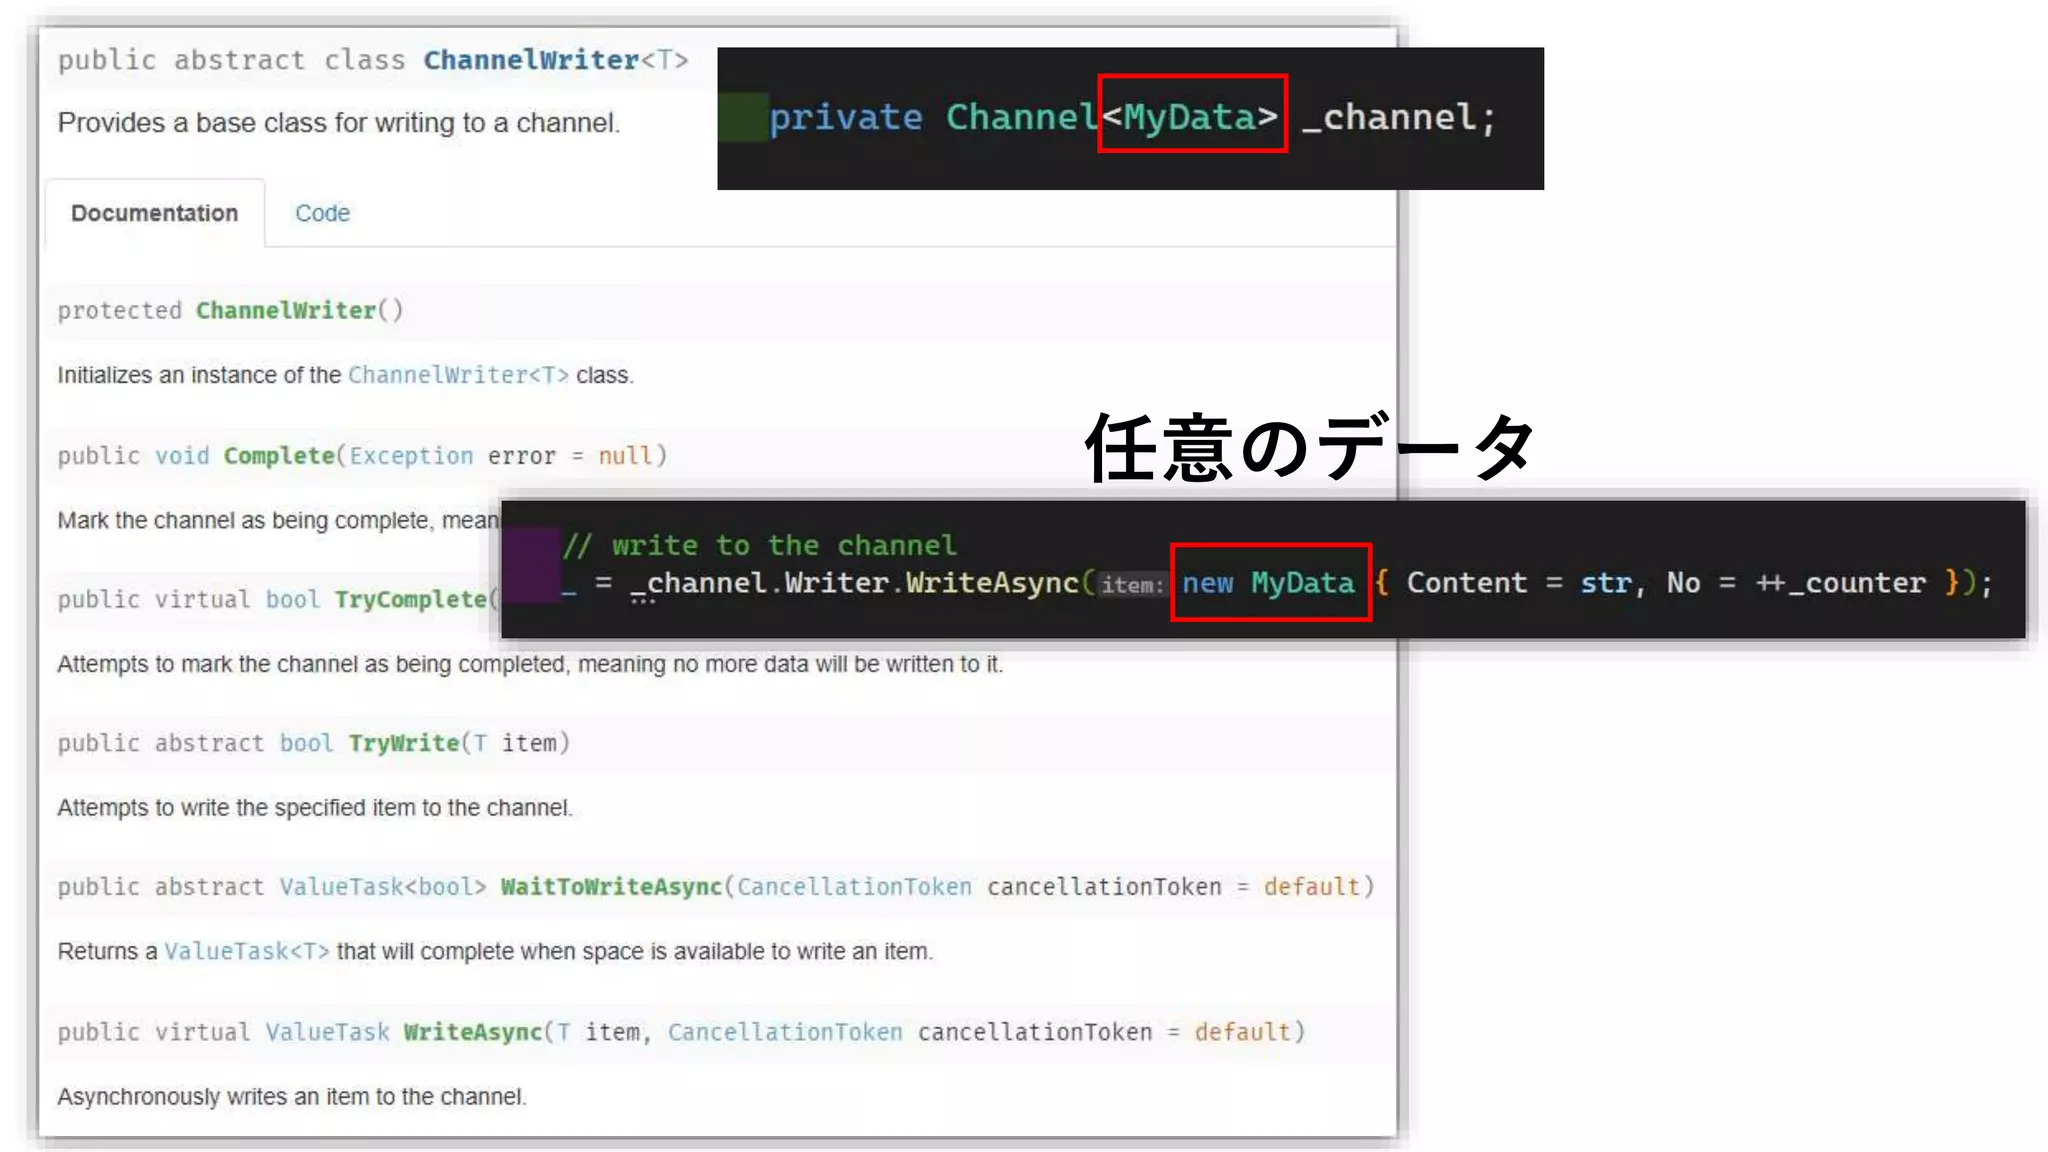Click ValueTask<bool> return type
Image resolution: width=2048 pixels, height=1152 pixels.
(382, 887)
